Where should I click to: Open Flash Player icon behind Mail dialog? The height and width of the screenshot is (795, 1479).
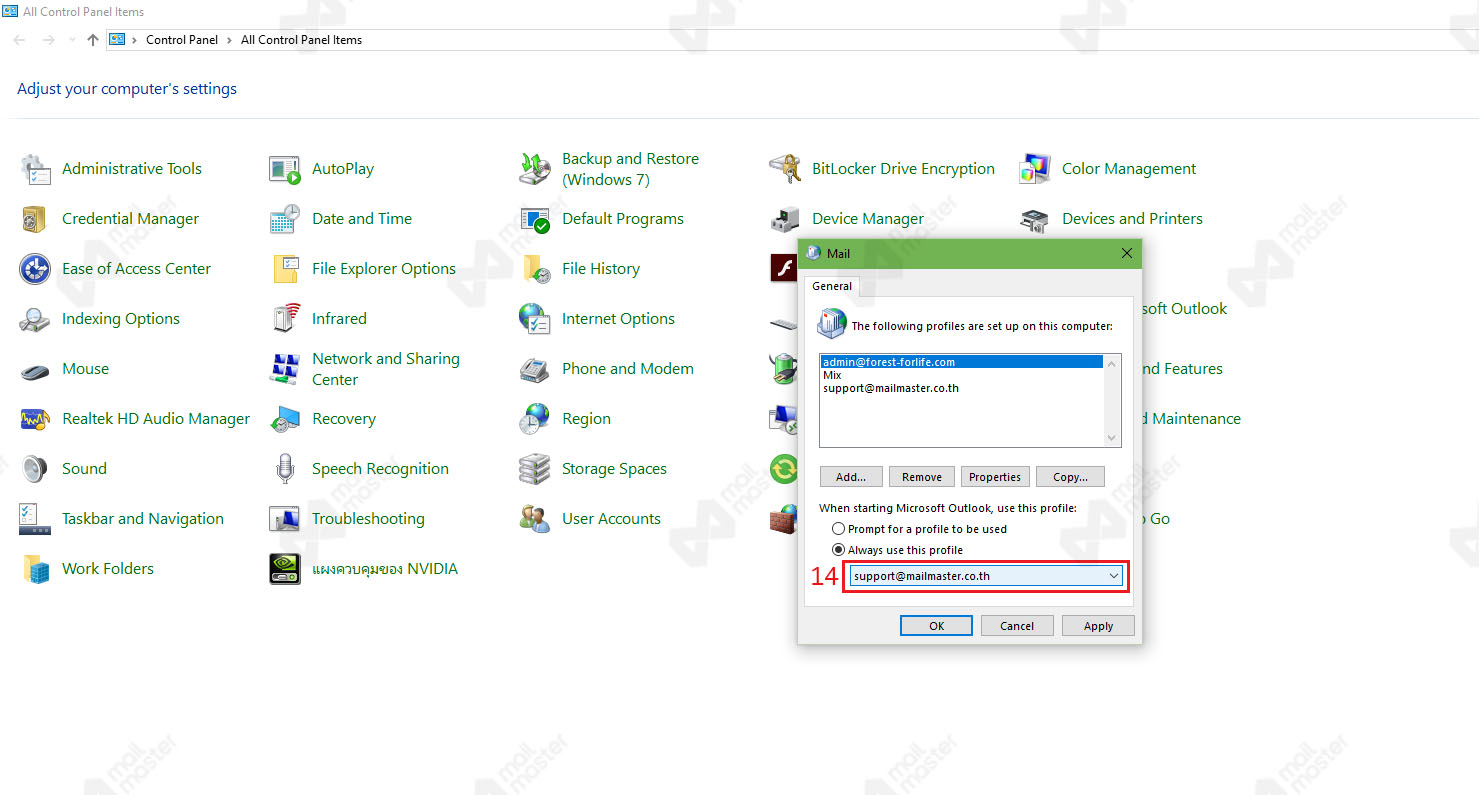click(x=783, y=269)
